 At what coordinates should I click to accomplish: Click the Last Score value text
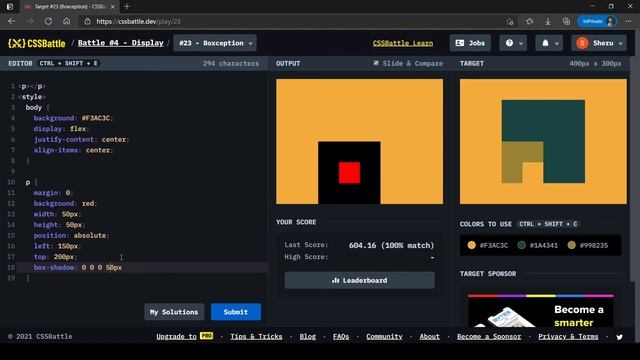tap(391, 245)
